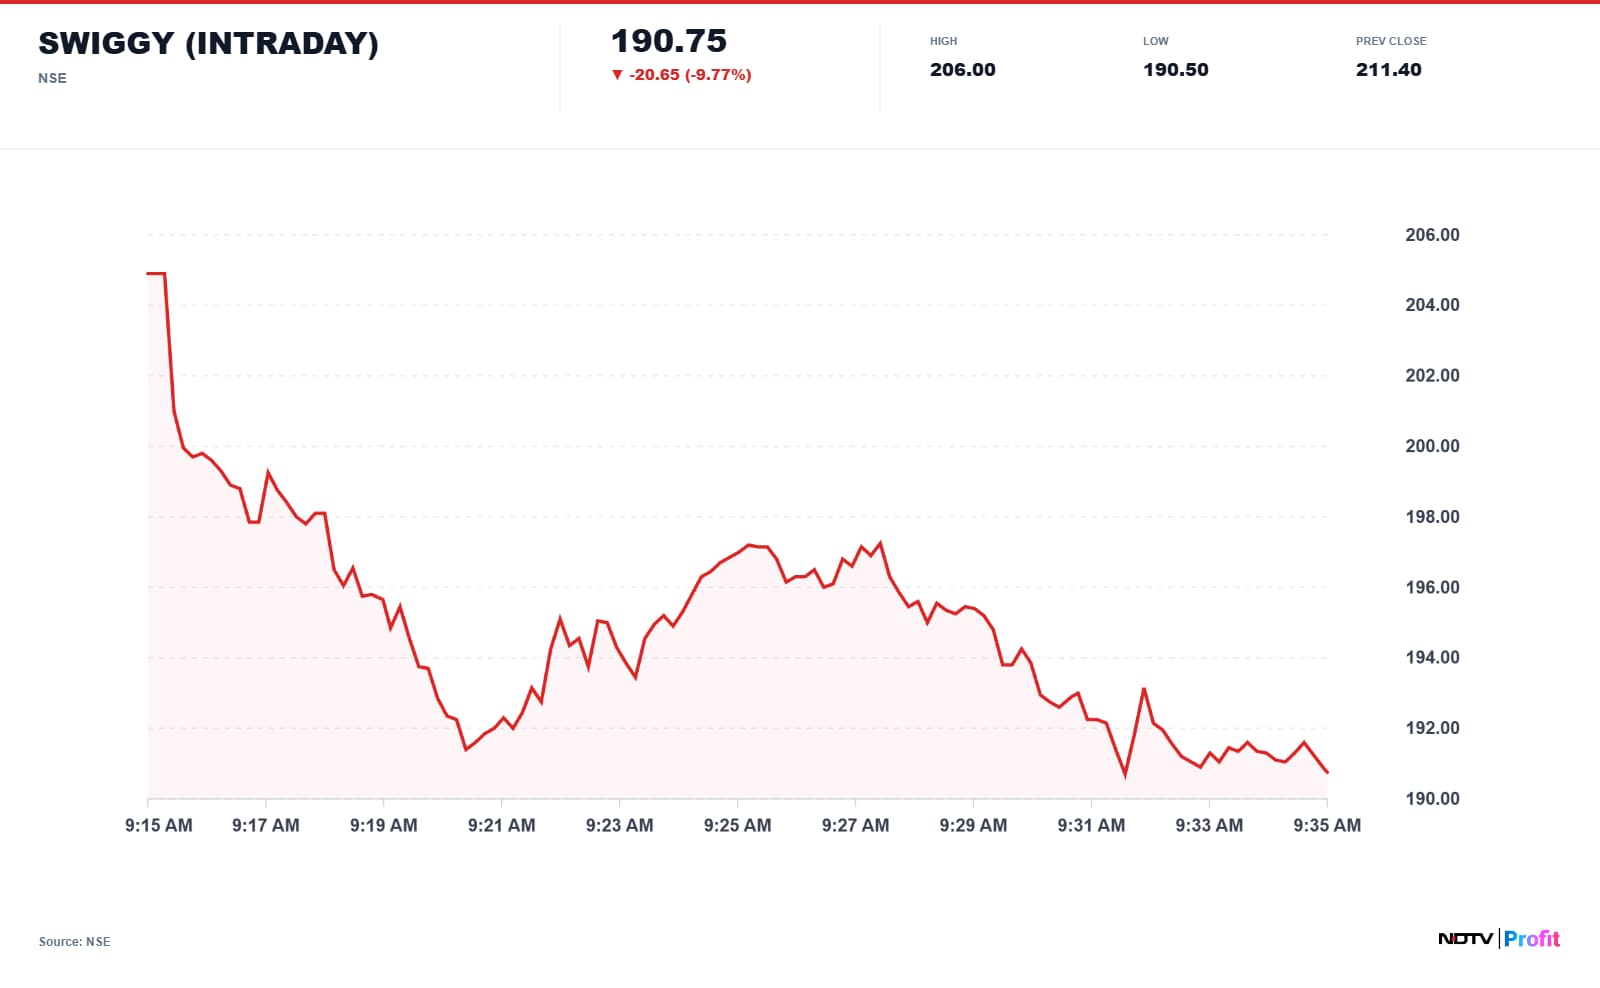Select the low value 190.50
Viewport: 1600px width, 988px height.
click(x=1176, y=70)
